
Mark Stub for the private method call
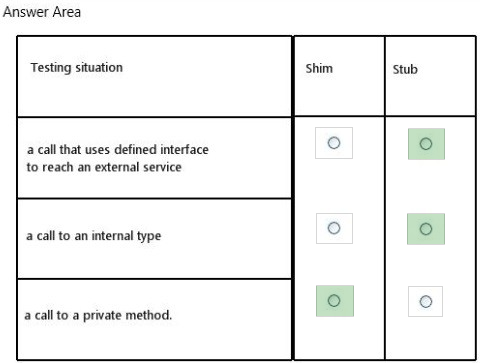tap(426, 301)
